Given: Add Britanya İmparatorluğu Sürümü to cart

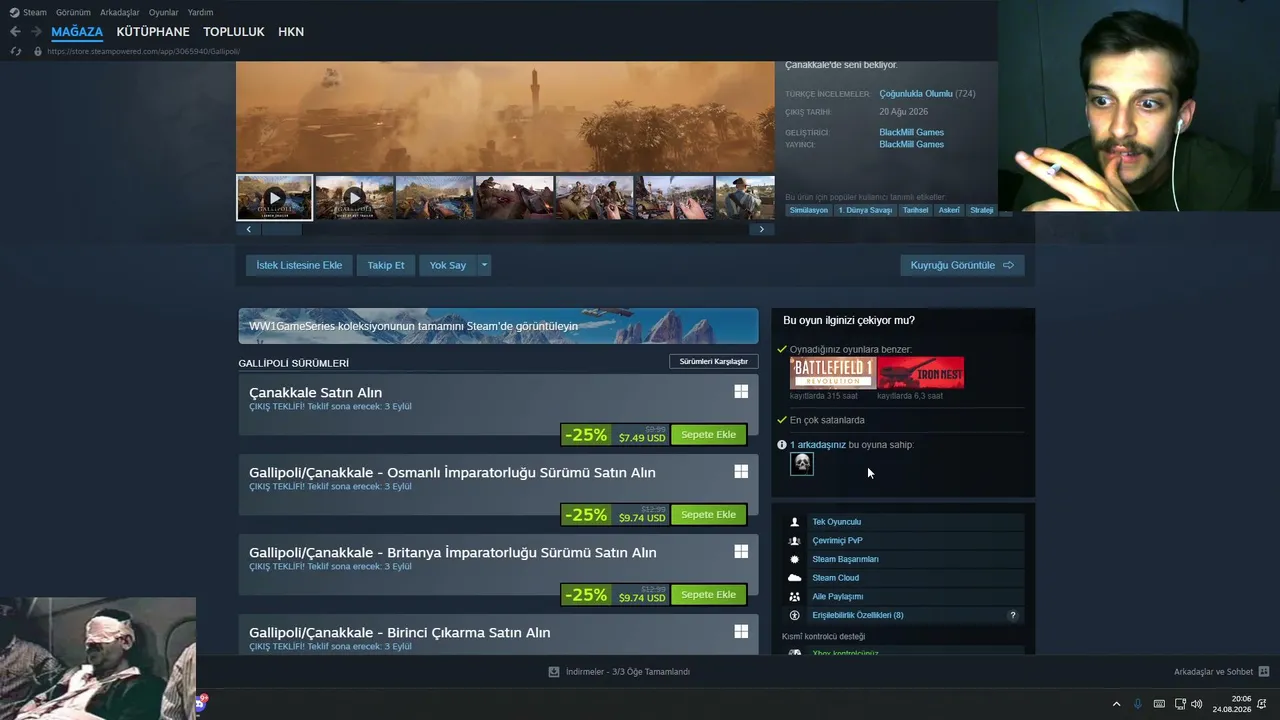Looking at the screenshot, I should 708,595.
